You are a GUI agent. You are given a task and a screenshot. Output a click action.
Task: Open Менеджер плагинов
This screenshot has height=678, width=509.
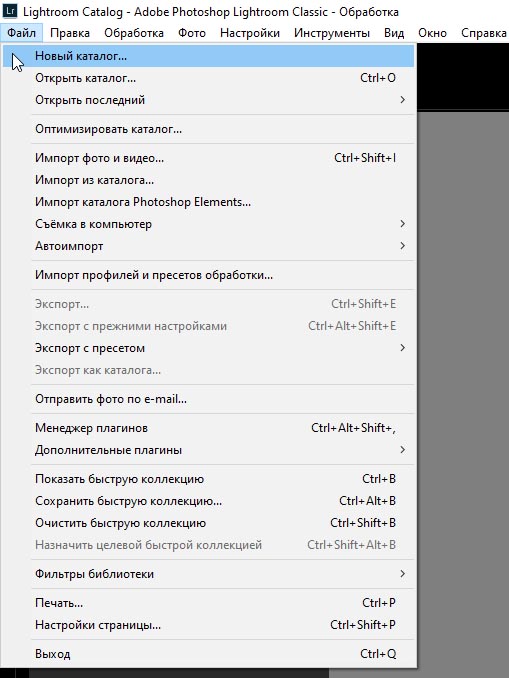[x=208, y=428]
